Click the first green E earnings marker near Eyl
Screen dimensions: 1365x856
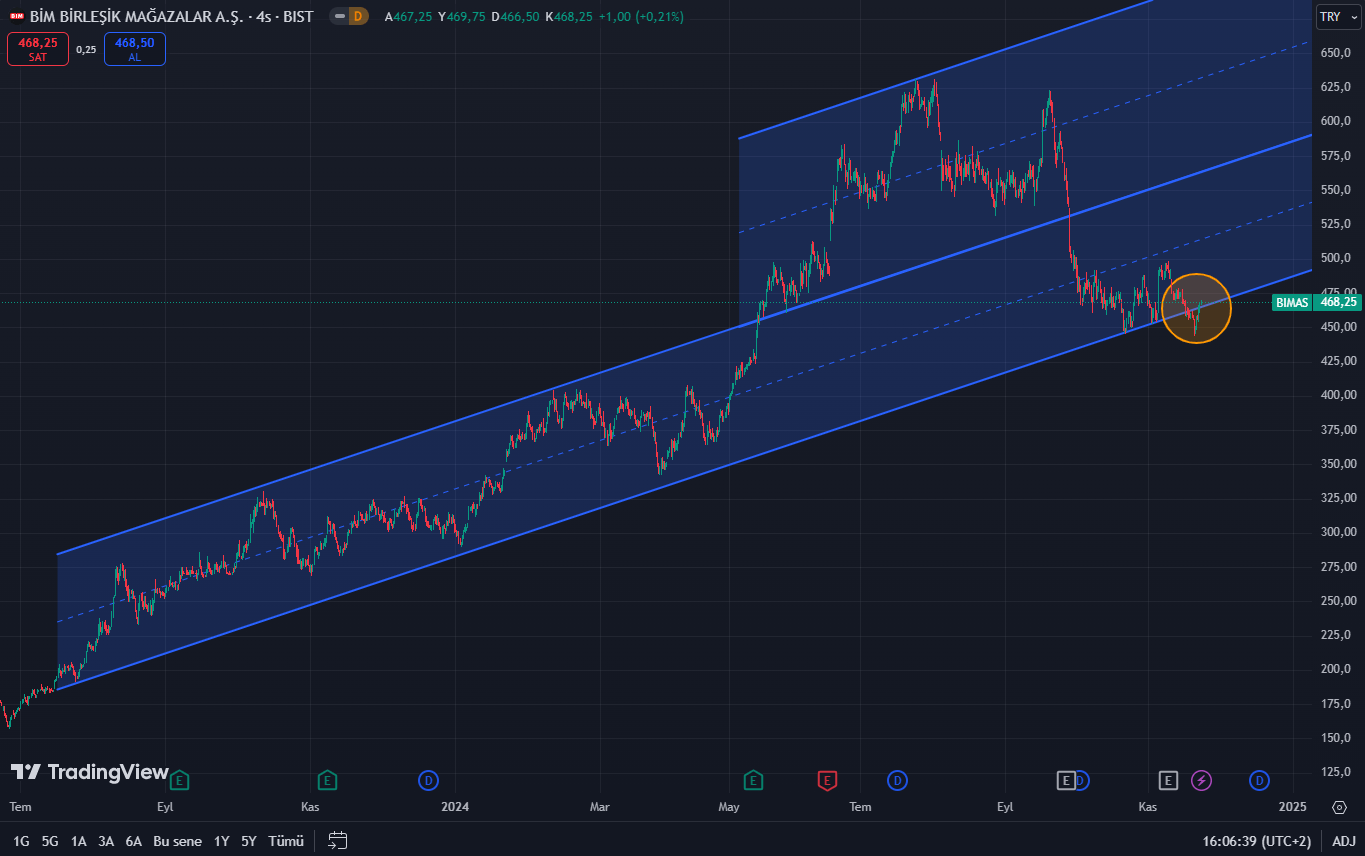click(x=179, y=780)
